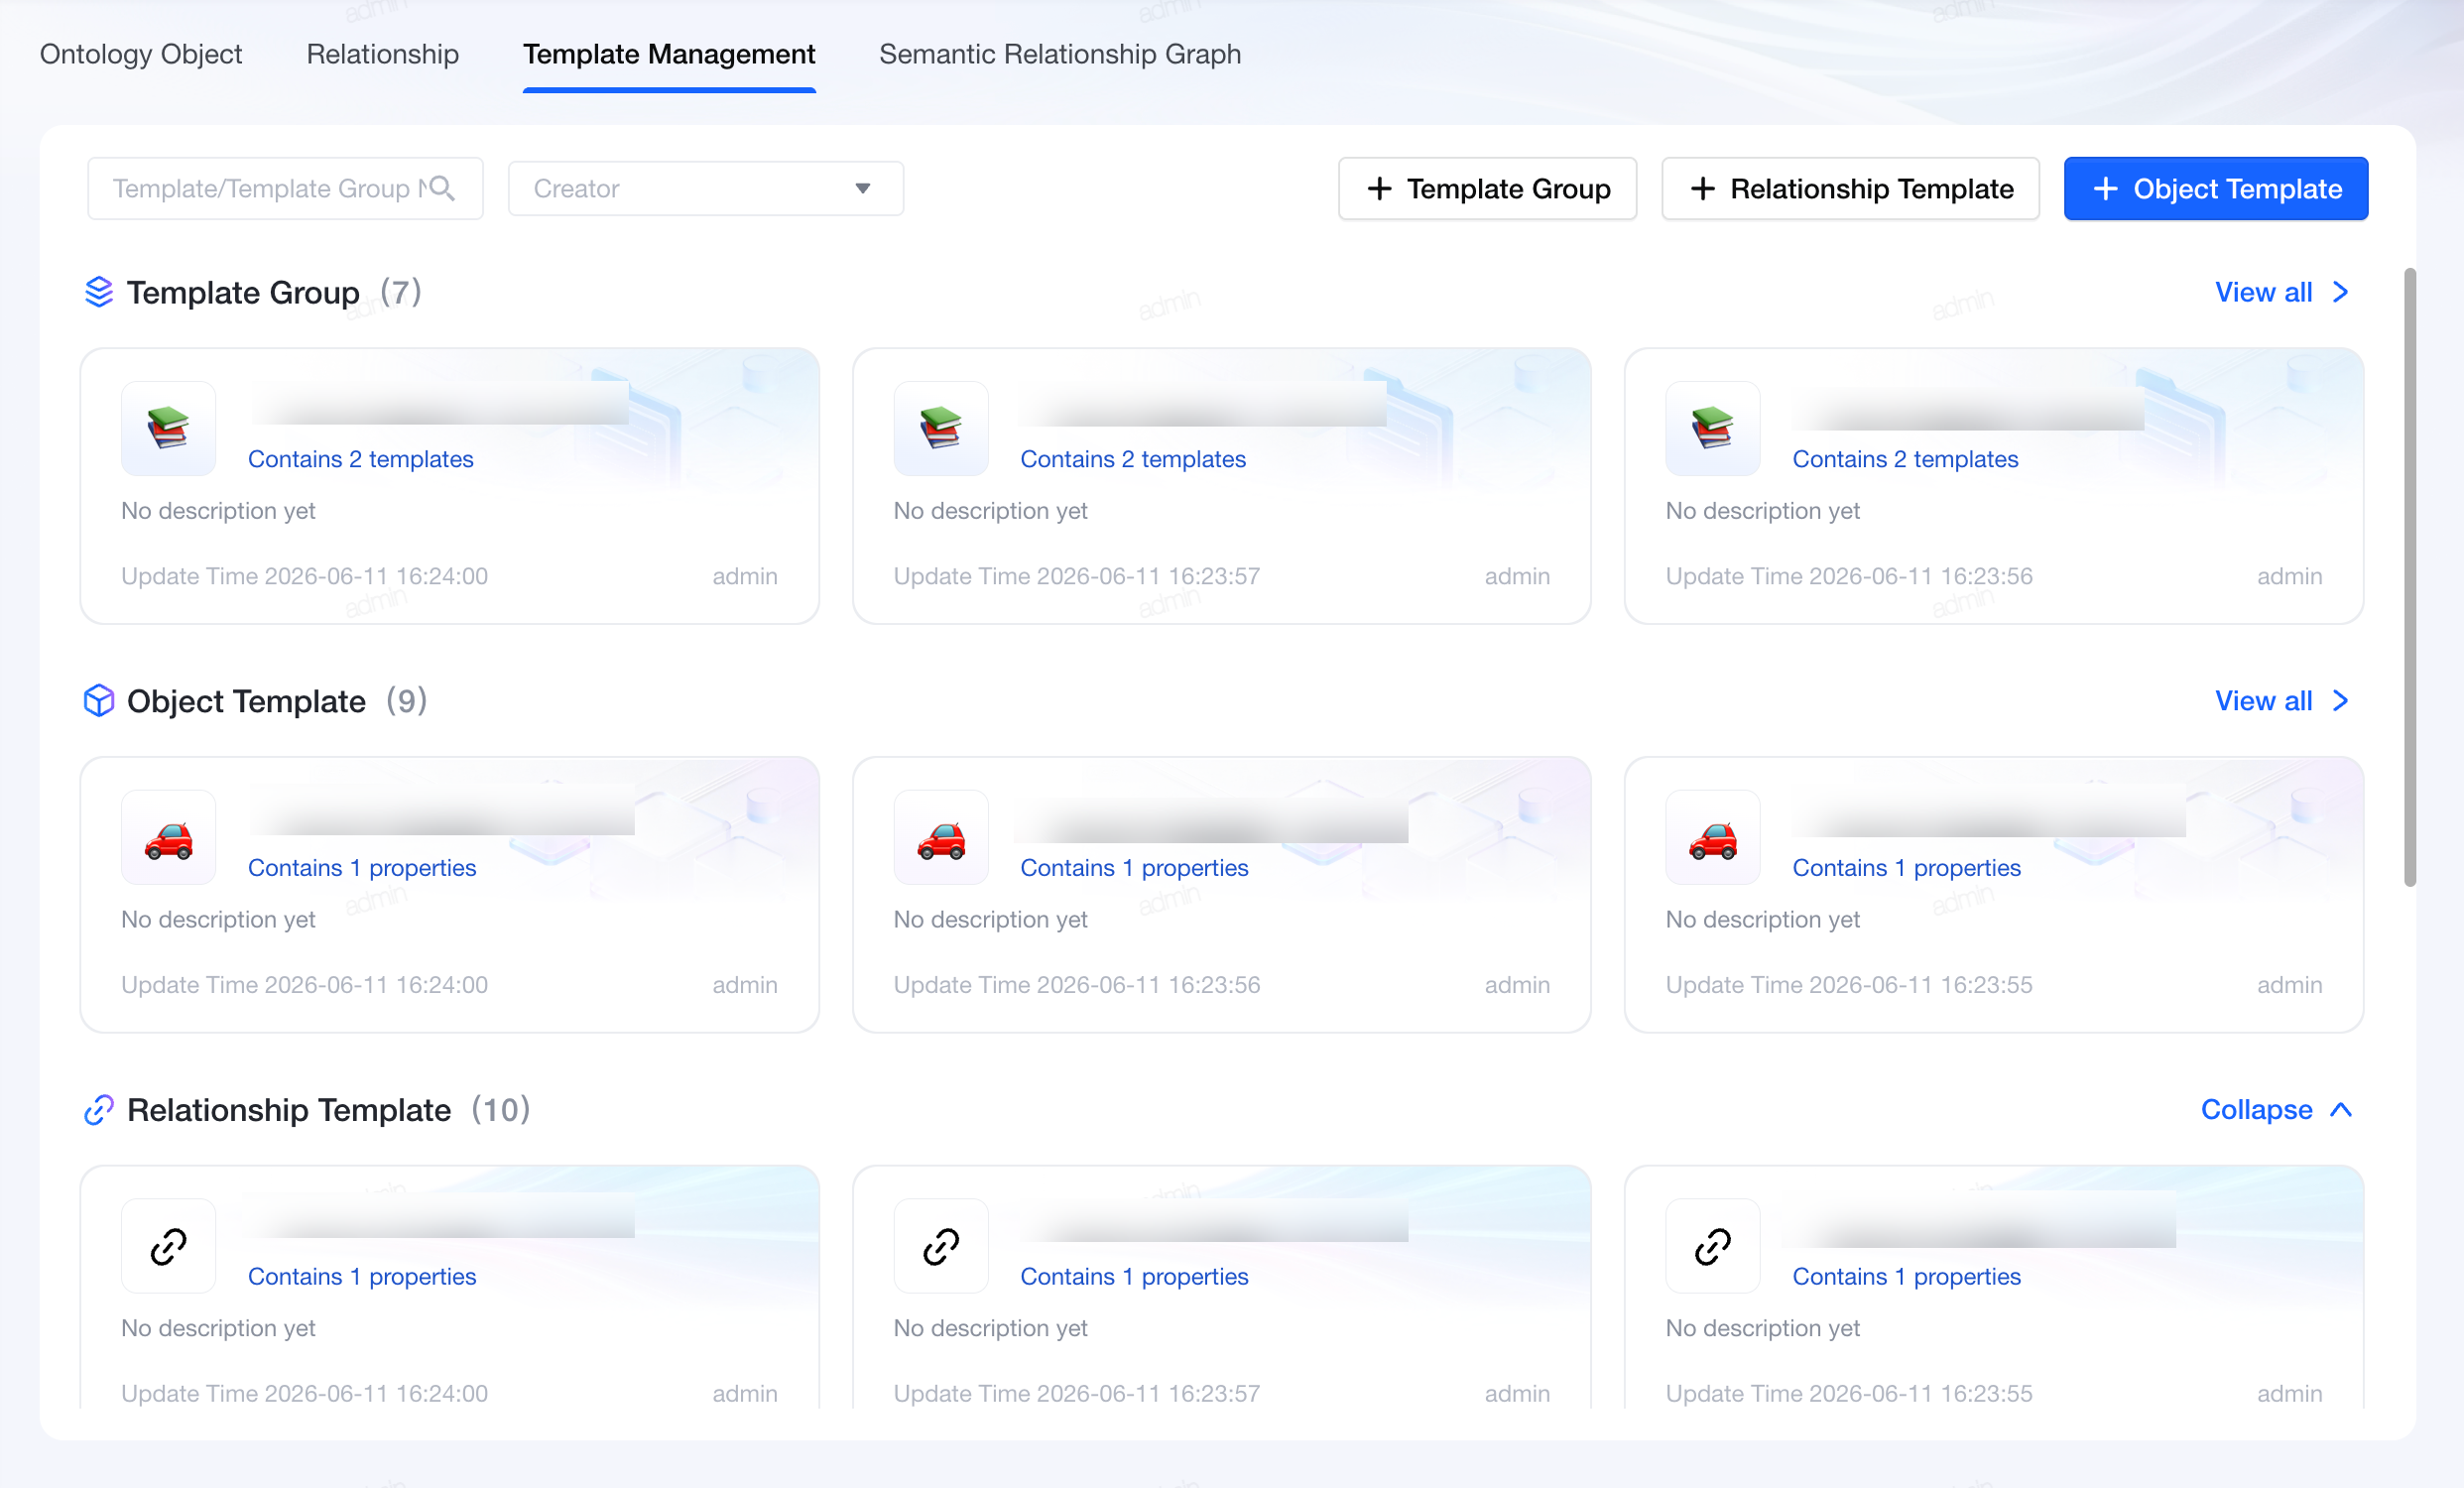The width and height of the screenshot is (2464, 1488).
Task: Click red car icon of second object template
Action: (940, 837)
